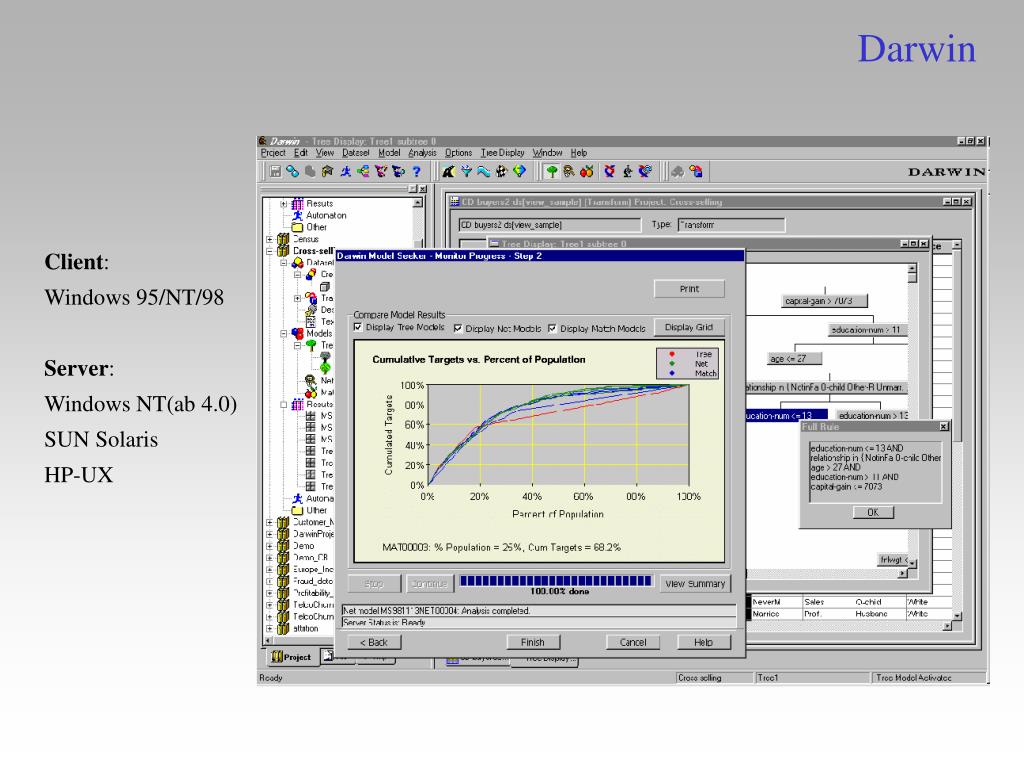Image resolution: width=1024 pixels, height=768 pixels.
Task: Click the Models icon in project tree
Action: 297,333
